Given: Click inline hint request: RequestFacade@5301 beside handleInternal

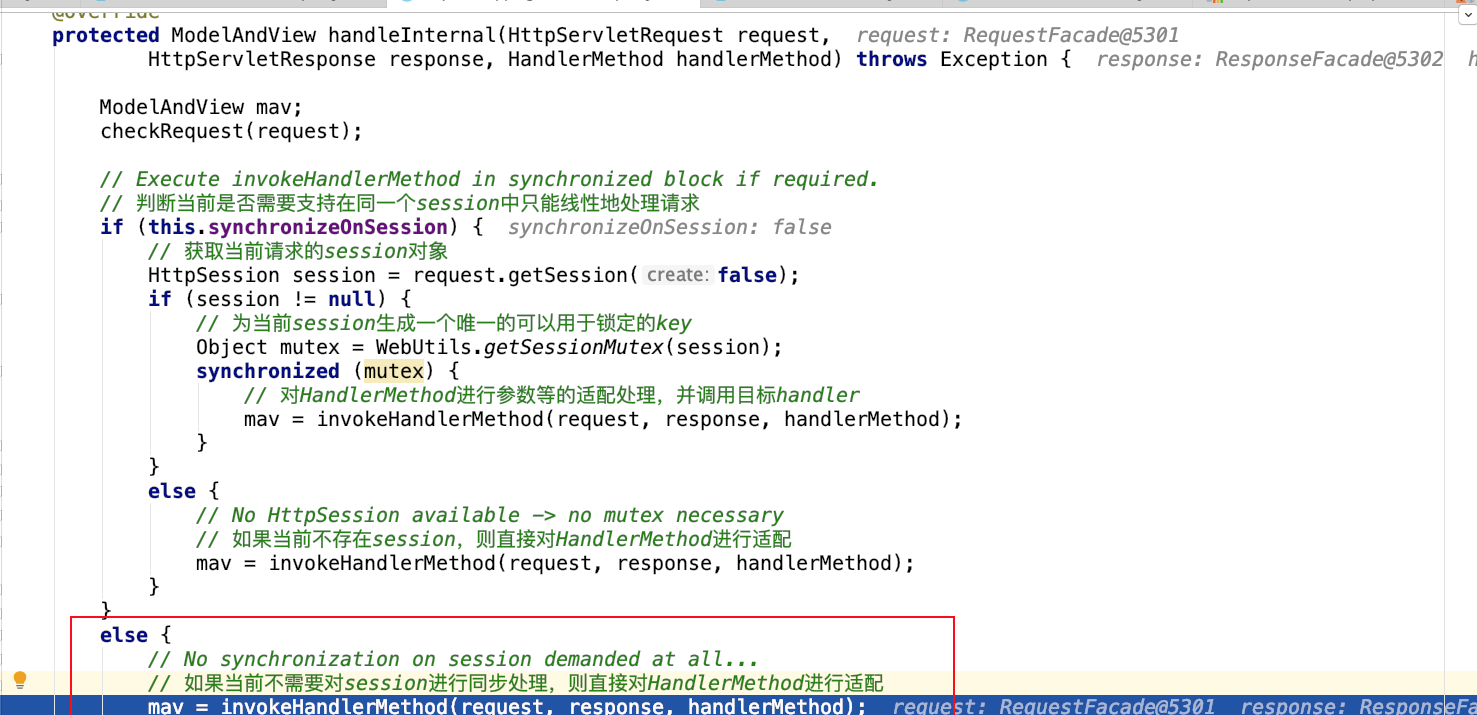Looking at the screenshot, I should 1018,35.
